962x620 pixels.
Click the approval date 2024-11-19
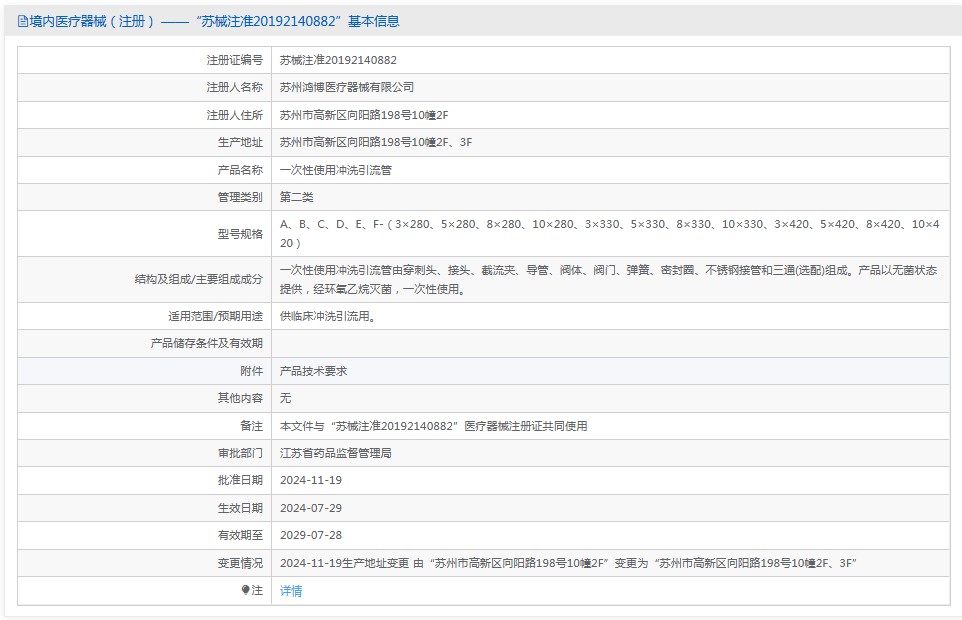pyautogui.click(x=310, y=480)
